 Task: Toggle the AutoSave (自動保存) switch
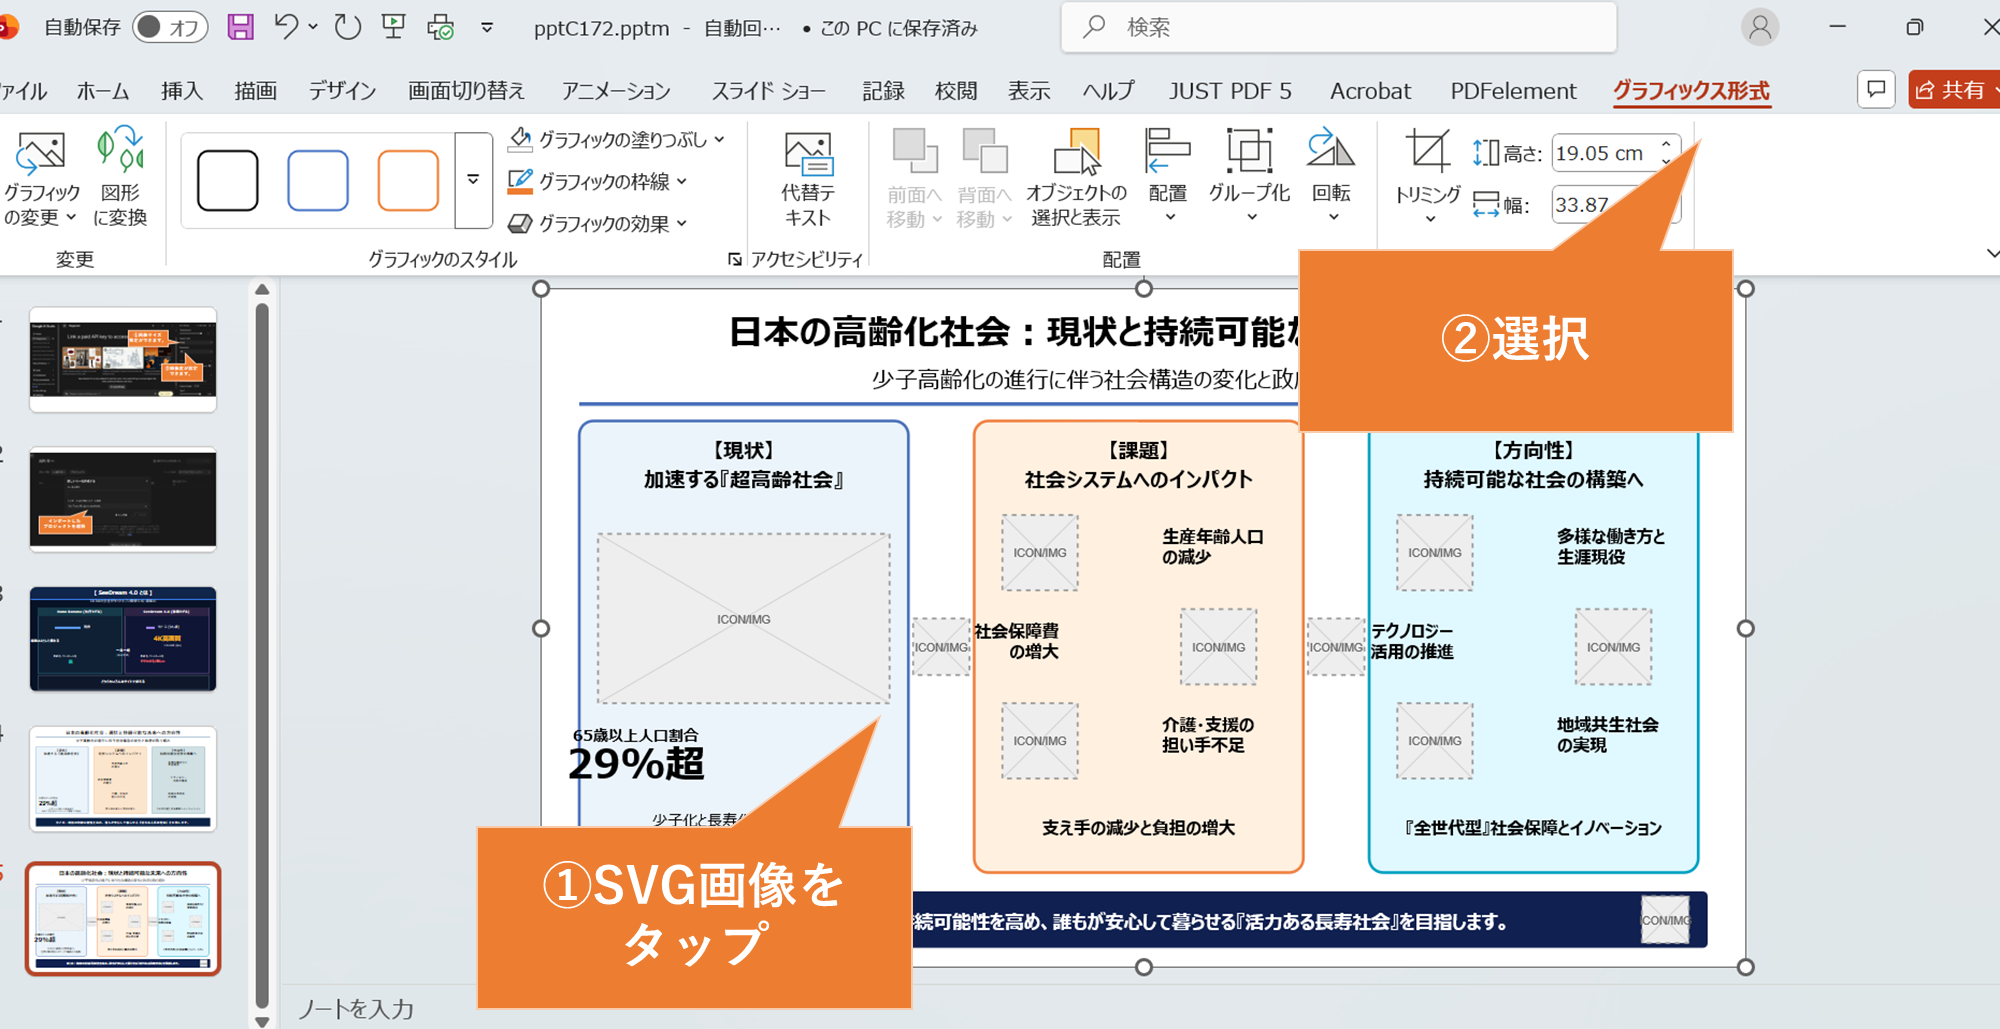169,27
